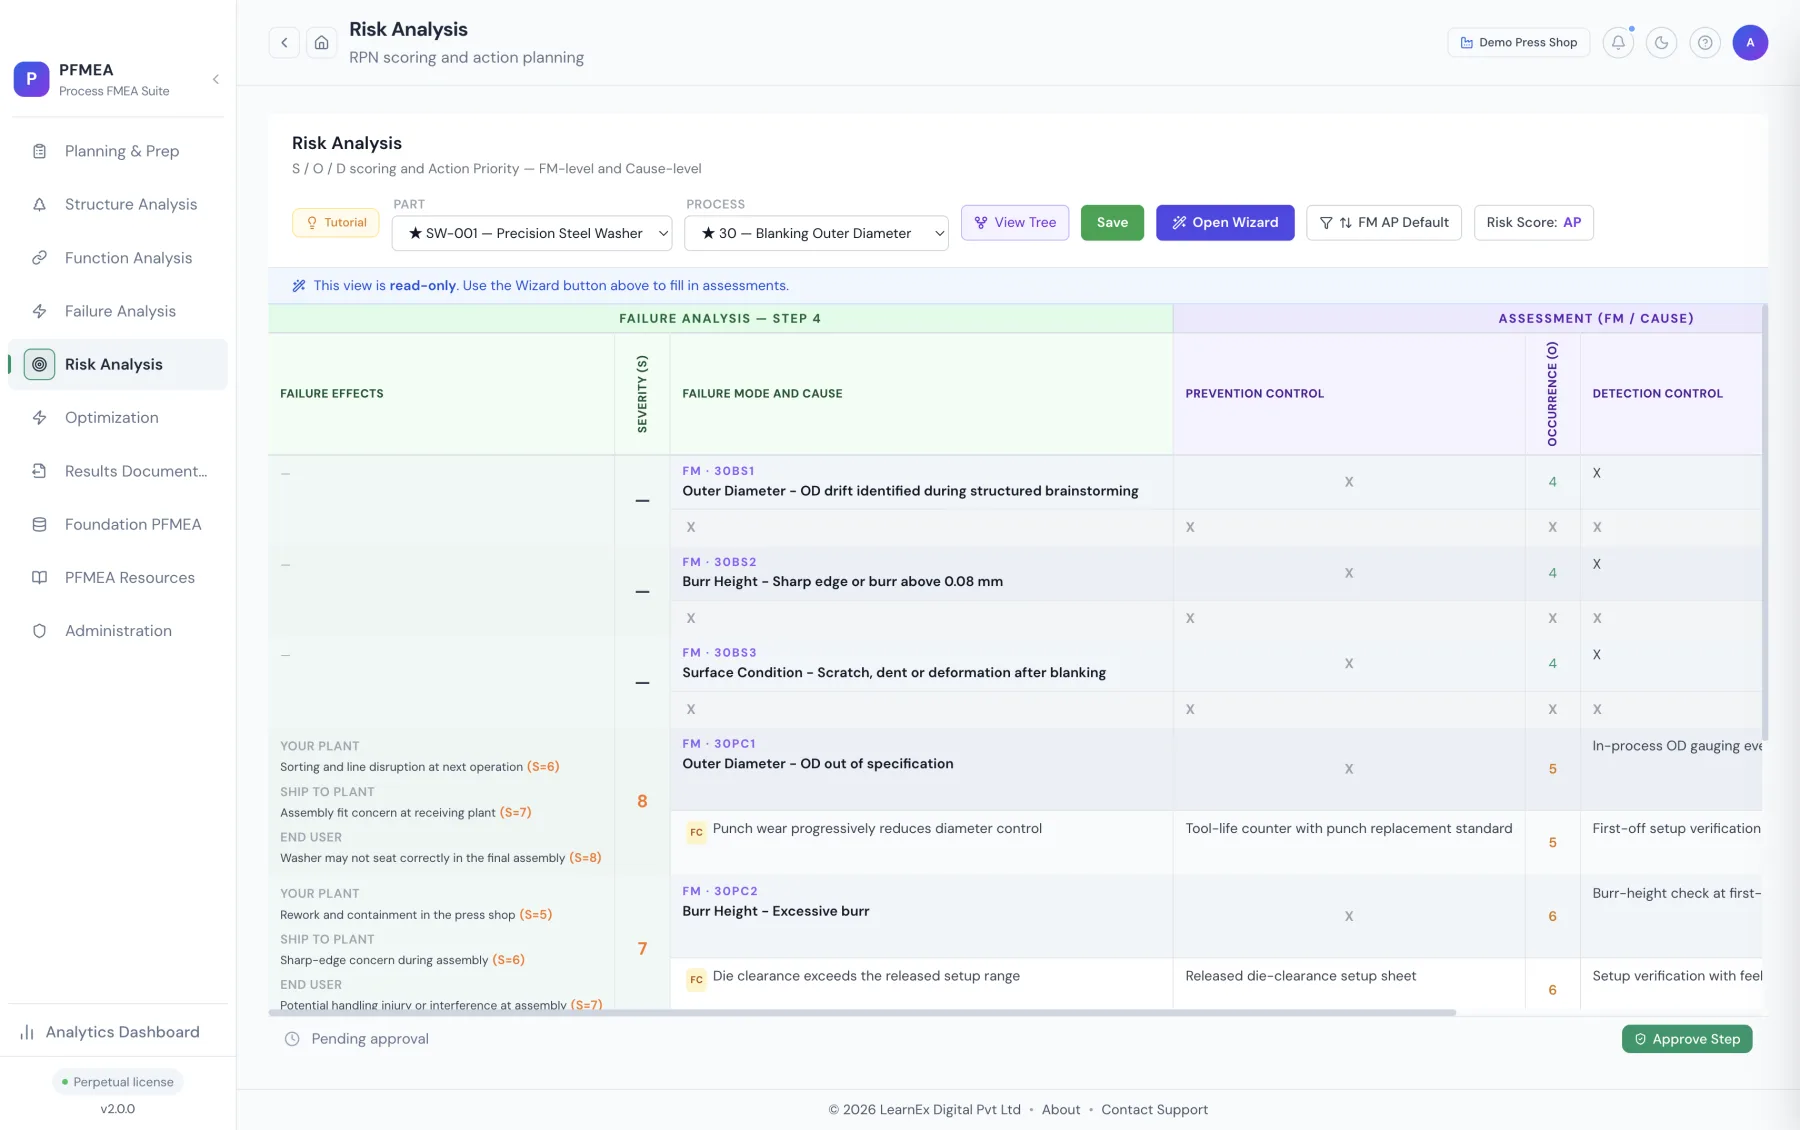
Task: Open Analytics Dashboard
Action: (x=118, y=1032)
